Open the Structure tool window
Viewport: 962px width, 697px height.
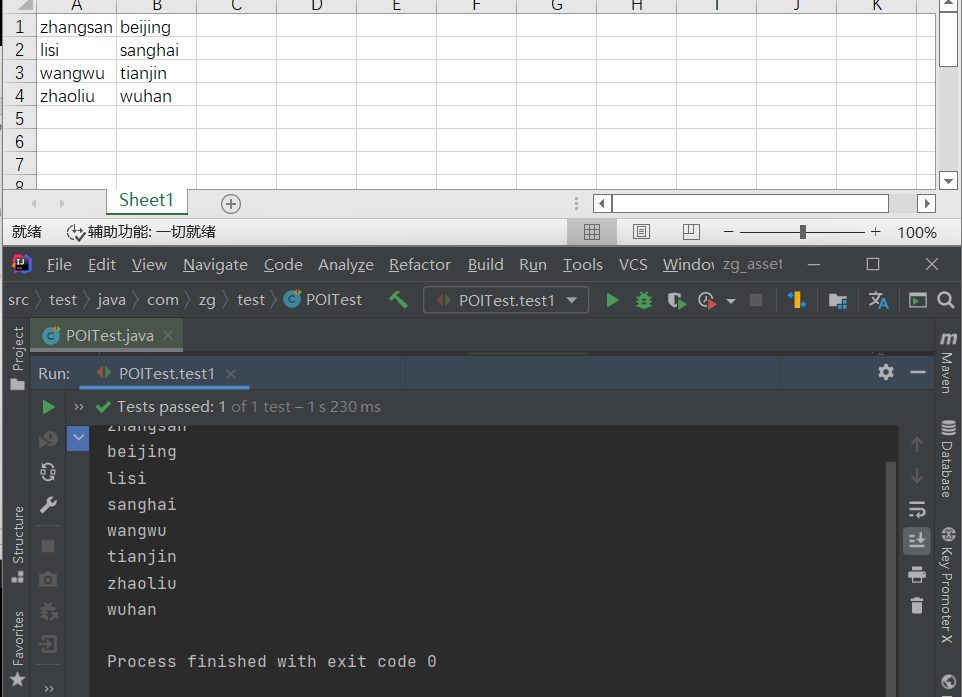(18, 544)
